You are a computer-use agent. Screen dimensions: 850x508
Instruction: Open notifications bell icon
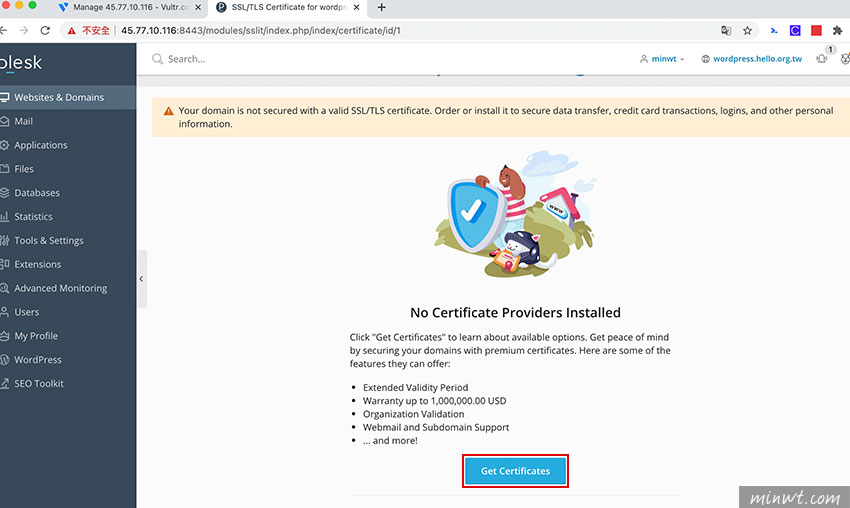click(822, 59)
